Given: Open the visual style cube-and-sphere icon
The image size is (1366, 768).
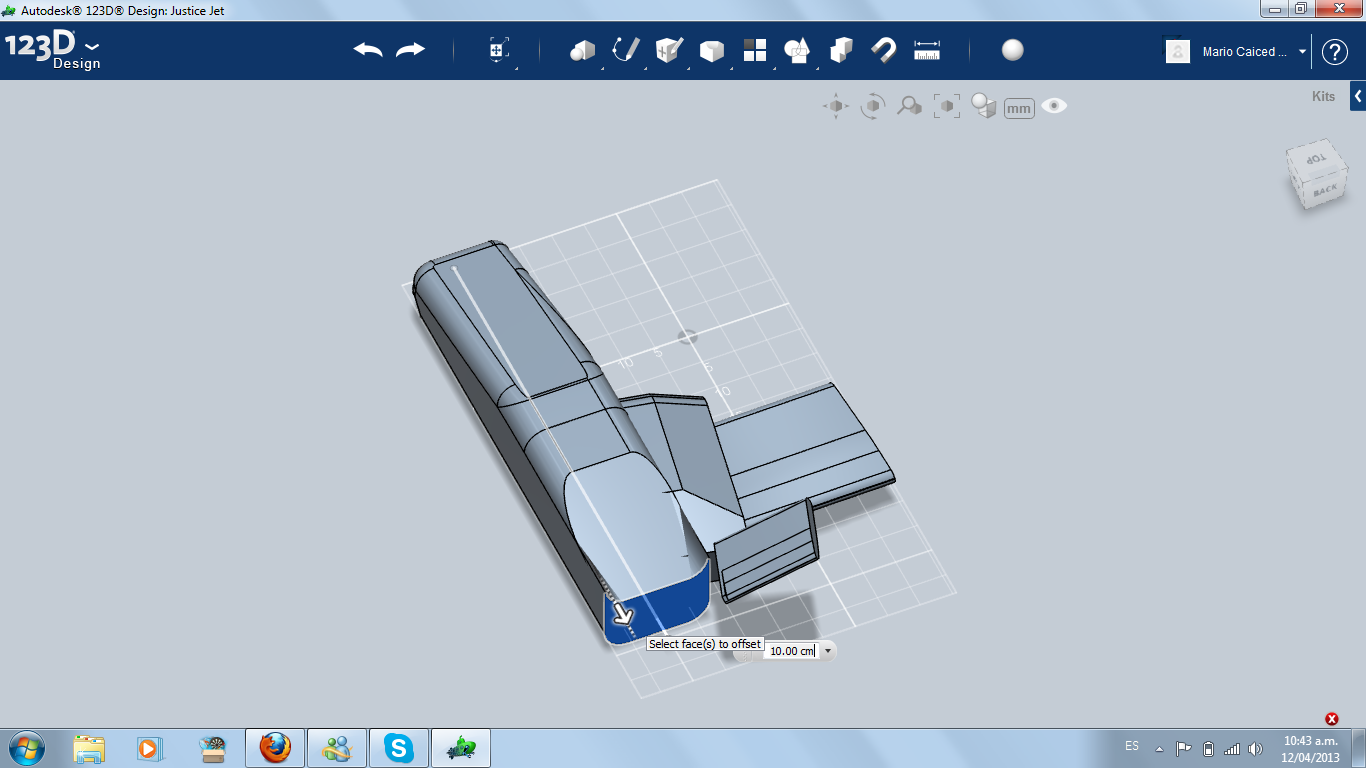Looking at the screenshot, I should 984,106.
